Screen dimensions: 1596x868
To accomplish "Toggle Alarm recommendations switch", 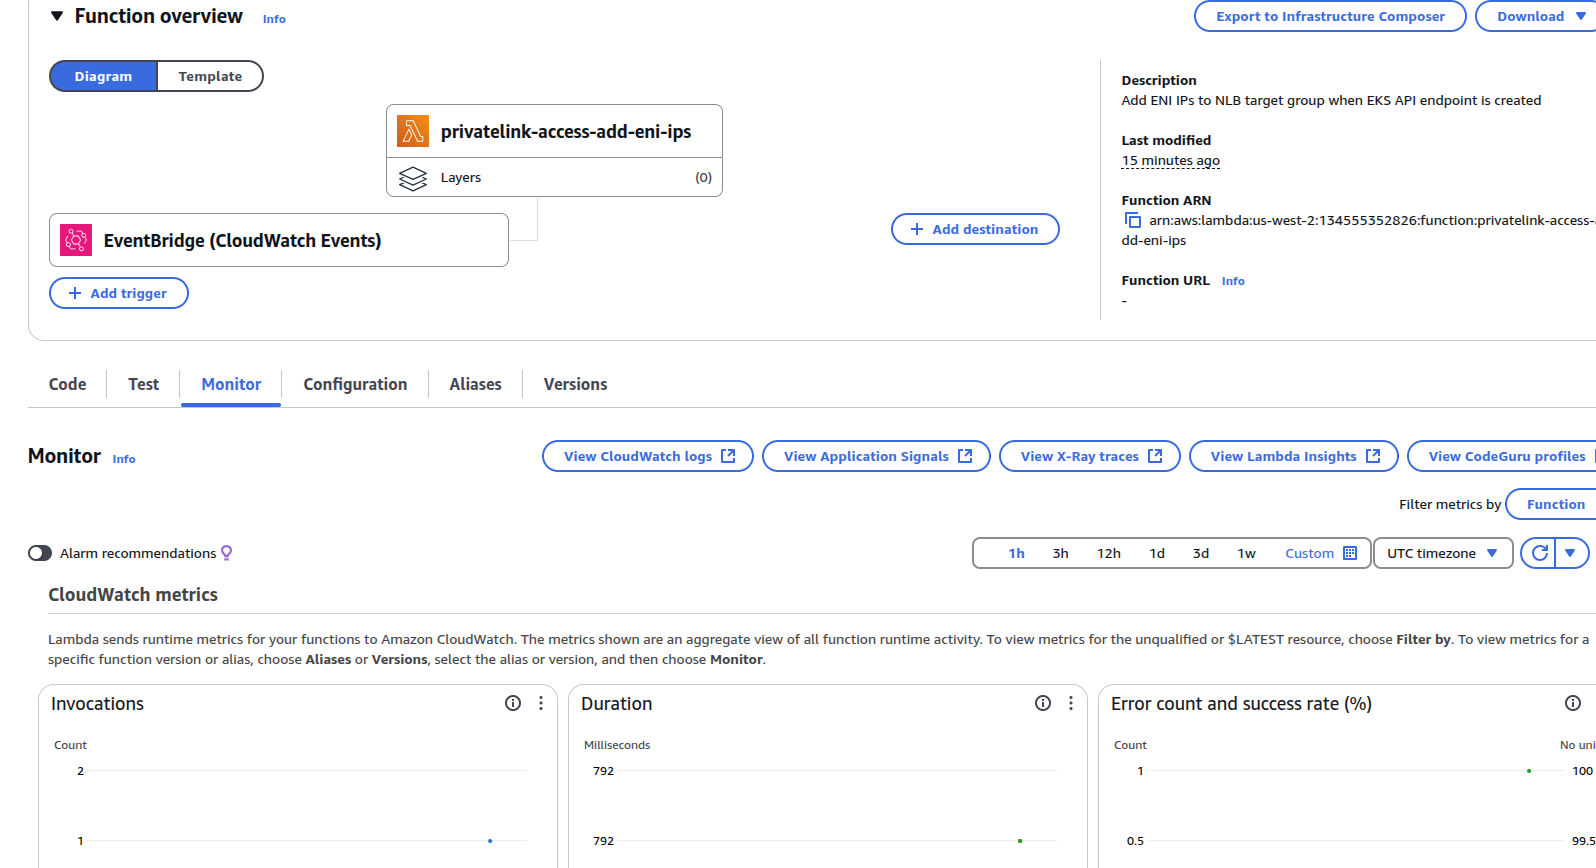I will click(x=40, y=553).
